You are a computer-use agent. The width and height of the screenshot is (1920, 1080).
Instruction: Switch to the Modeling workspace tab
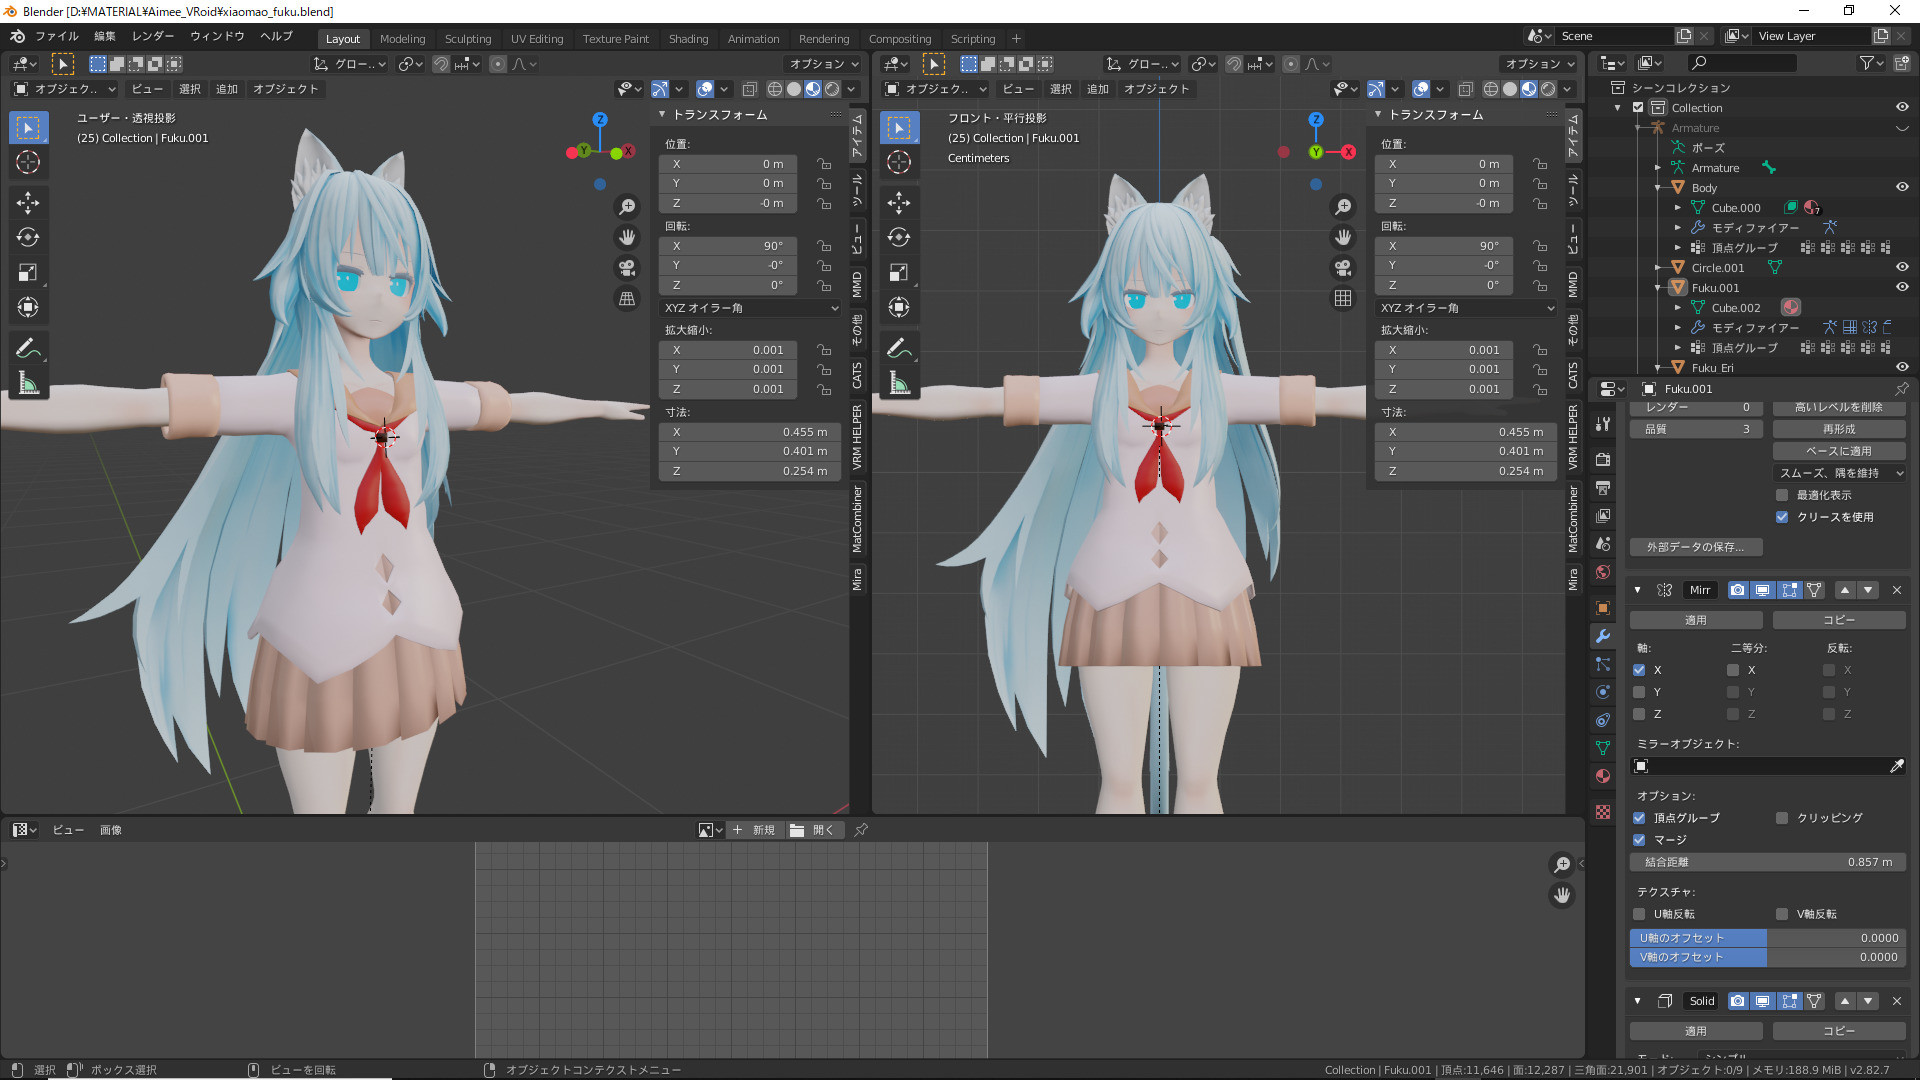(402, 39)
